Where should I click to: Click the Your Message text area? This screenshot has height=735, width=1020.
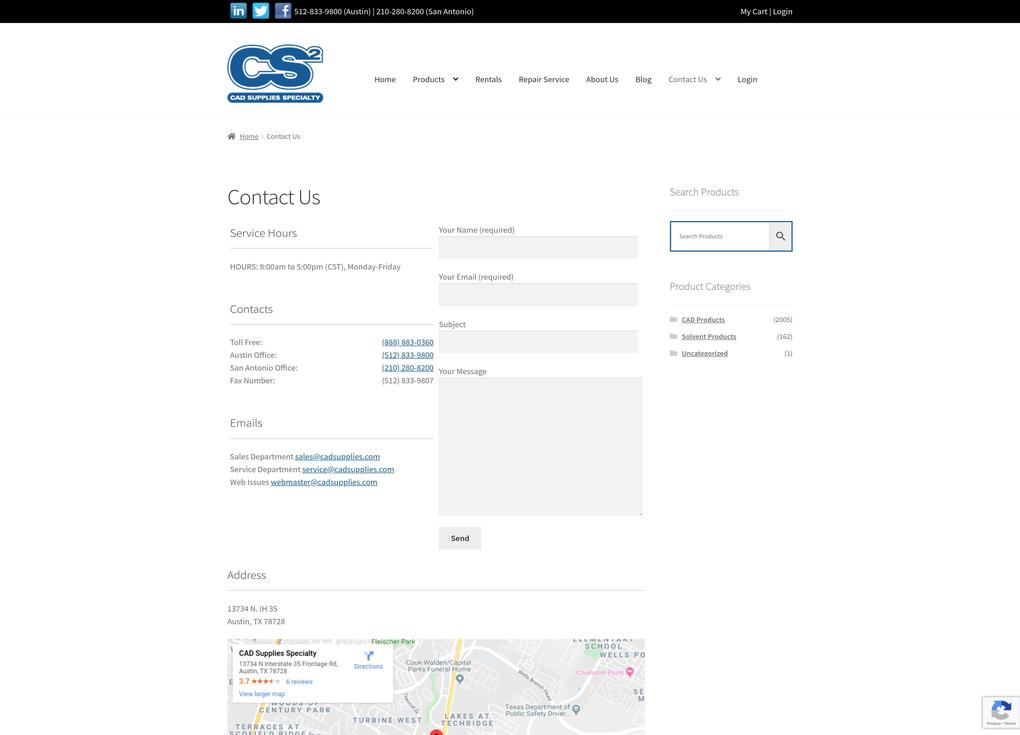(541, 446)
